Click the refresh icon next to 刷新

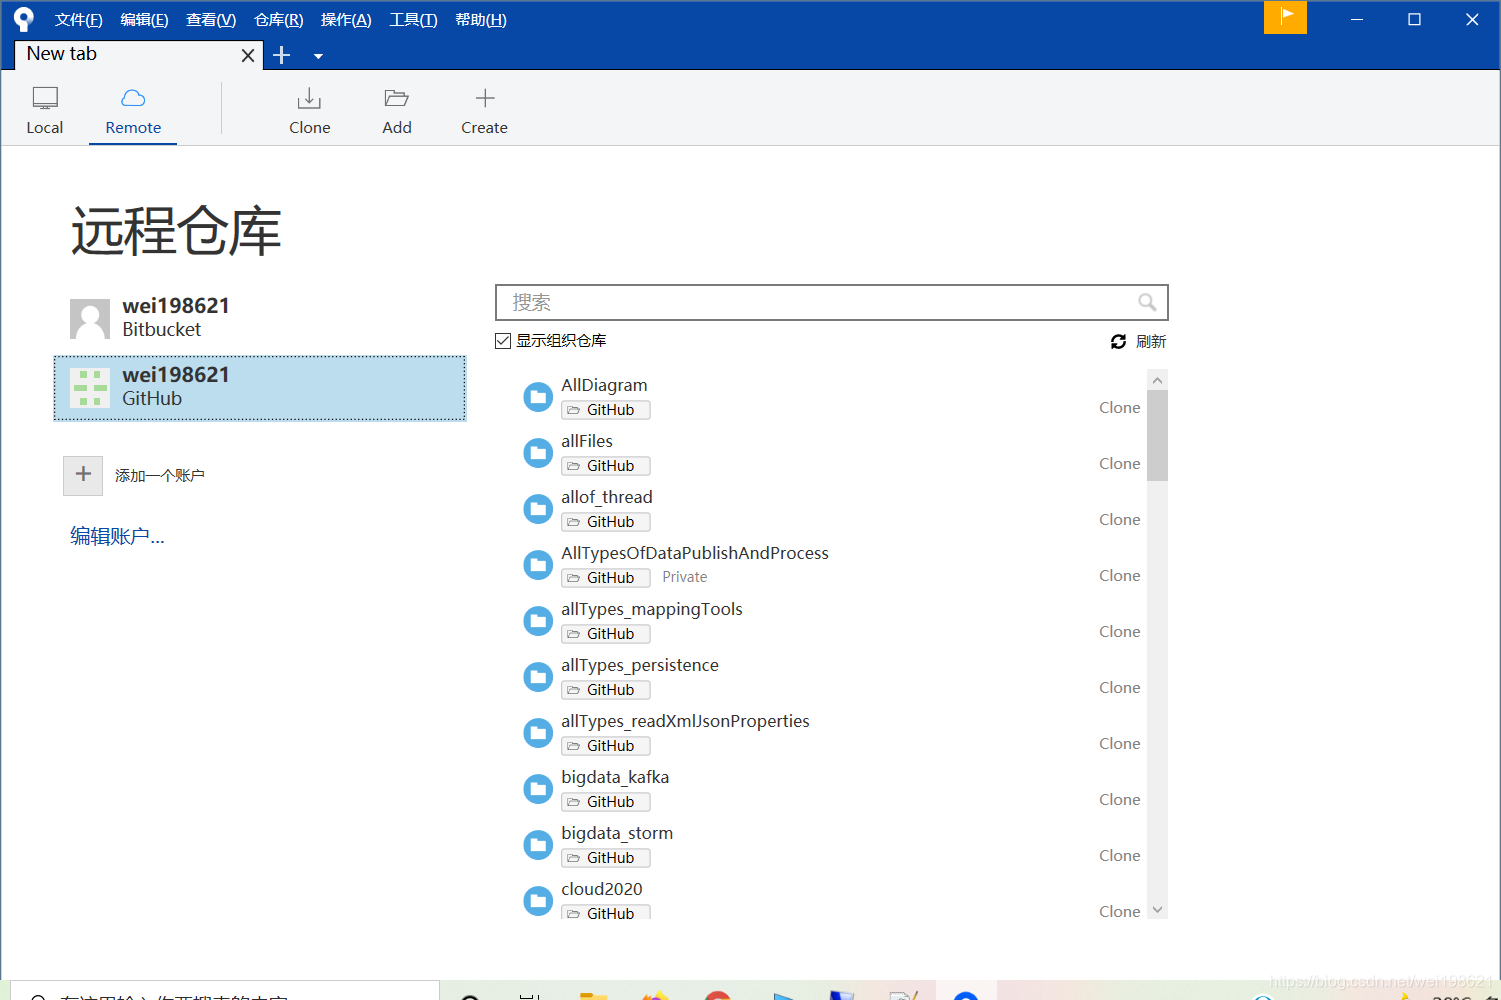(x=1118, y=342)
